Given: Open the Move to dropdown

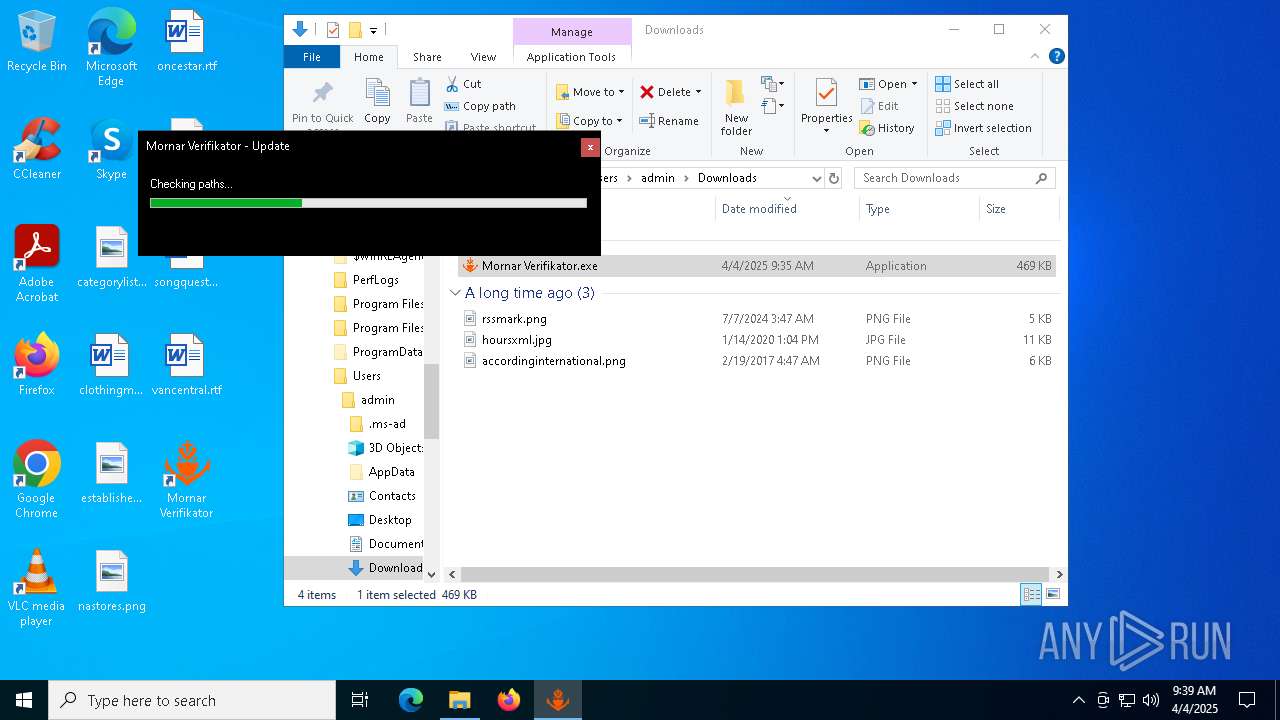Looking at the screenshot, I should click(590, 92).
